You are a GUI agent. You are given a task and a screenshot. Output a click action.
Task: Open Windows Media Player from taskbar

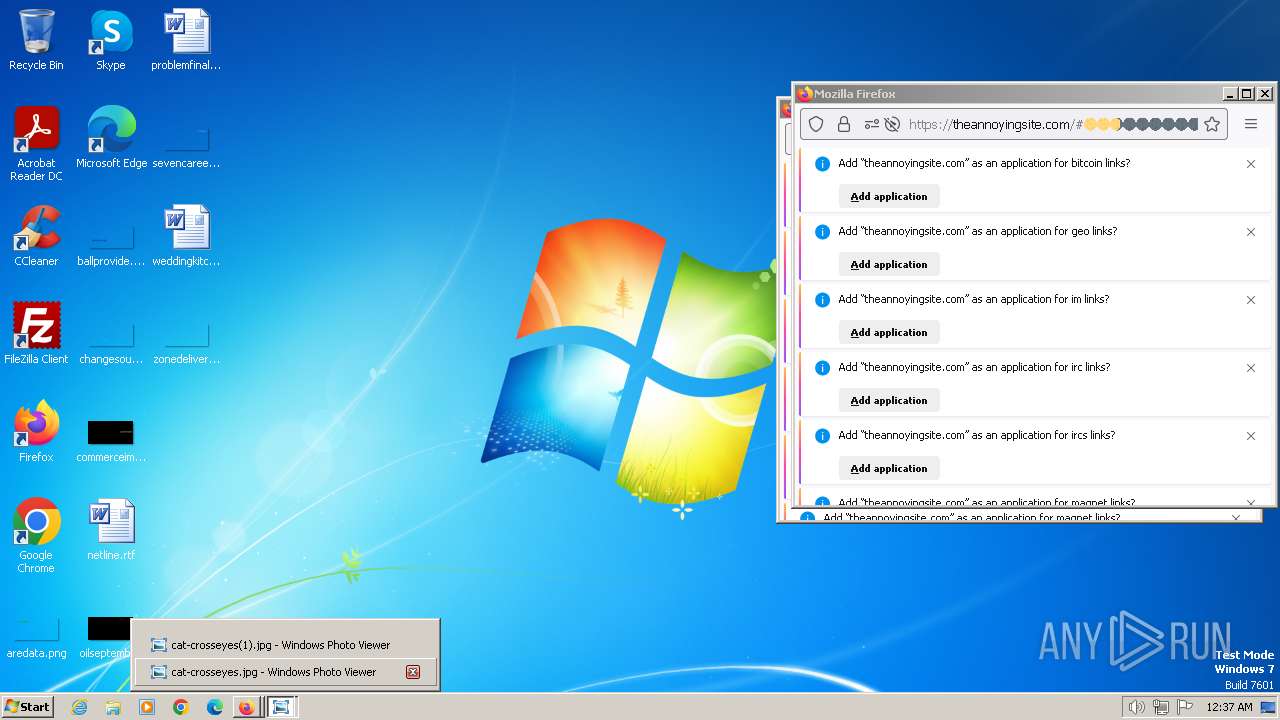(x=147, y=707)
